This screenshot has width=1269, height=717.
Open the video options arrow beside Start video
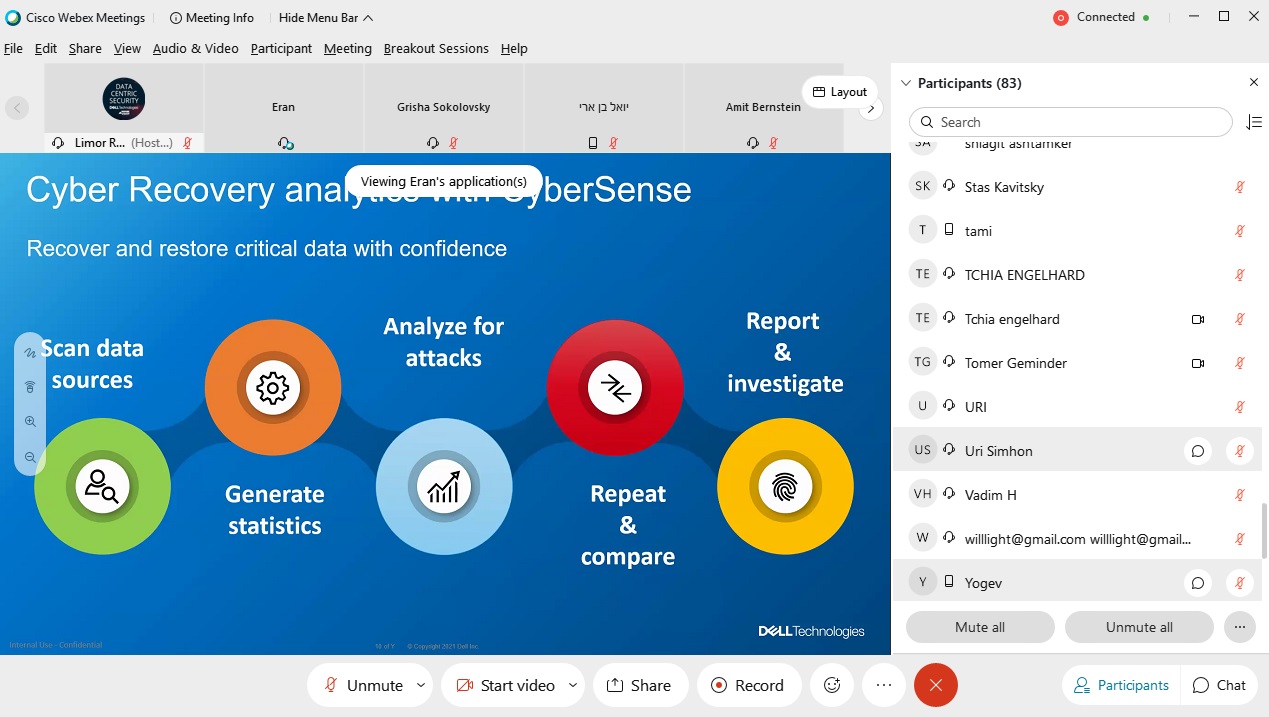point(573,685)
